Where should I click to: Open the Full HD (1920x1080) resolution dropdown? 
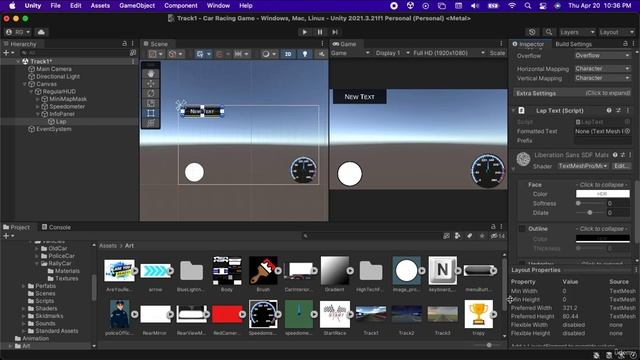[449, 53]
